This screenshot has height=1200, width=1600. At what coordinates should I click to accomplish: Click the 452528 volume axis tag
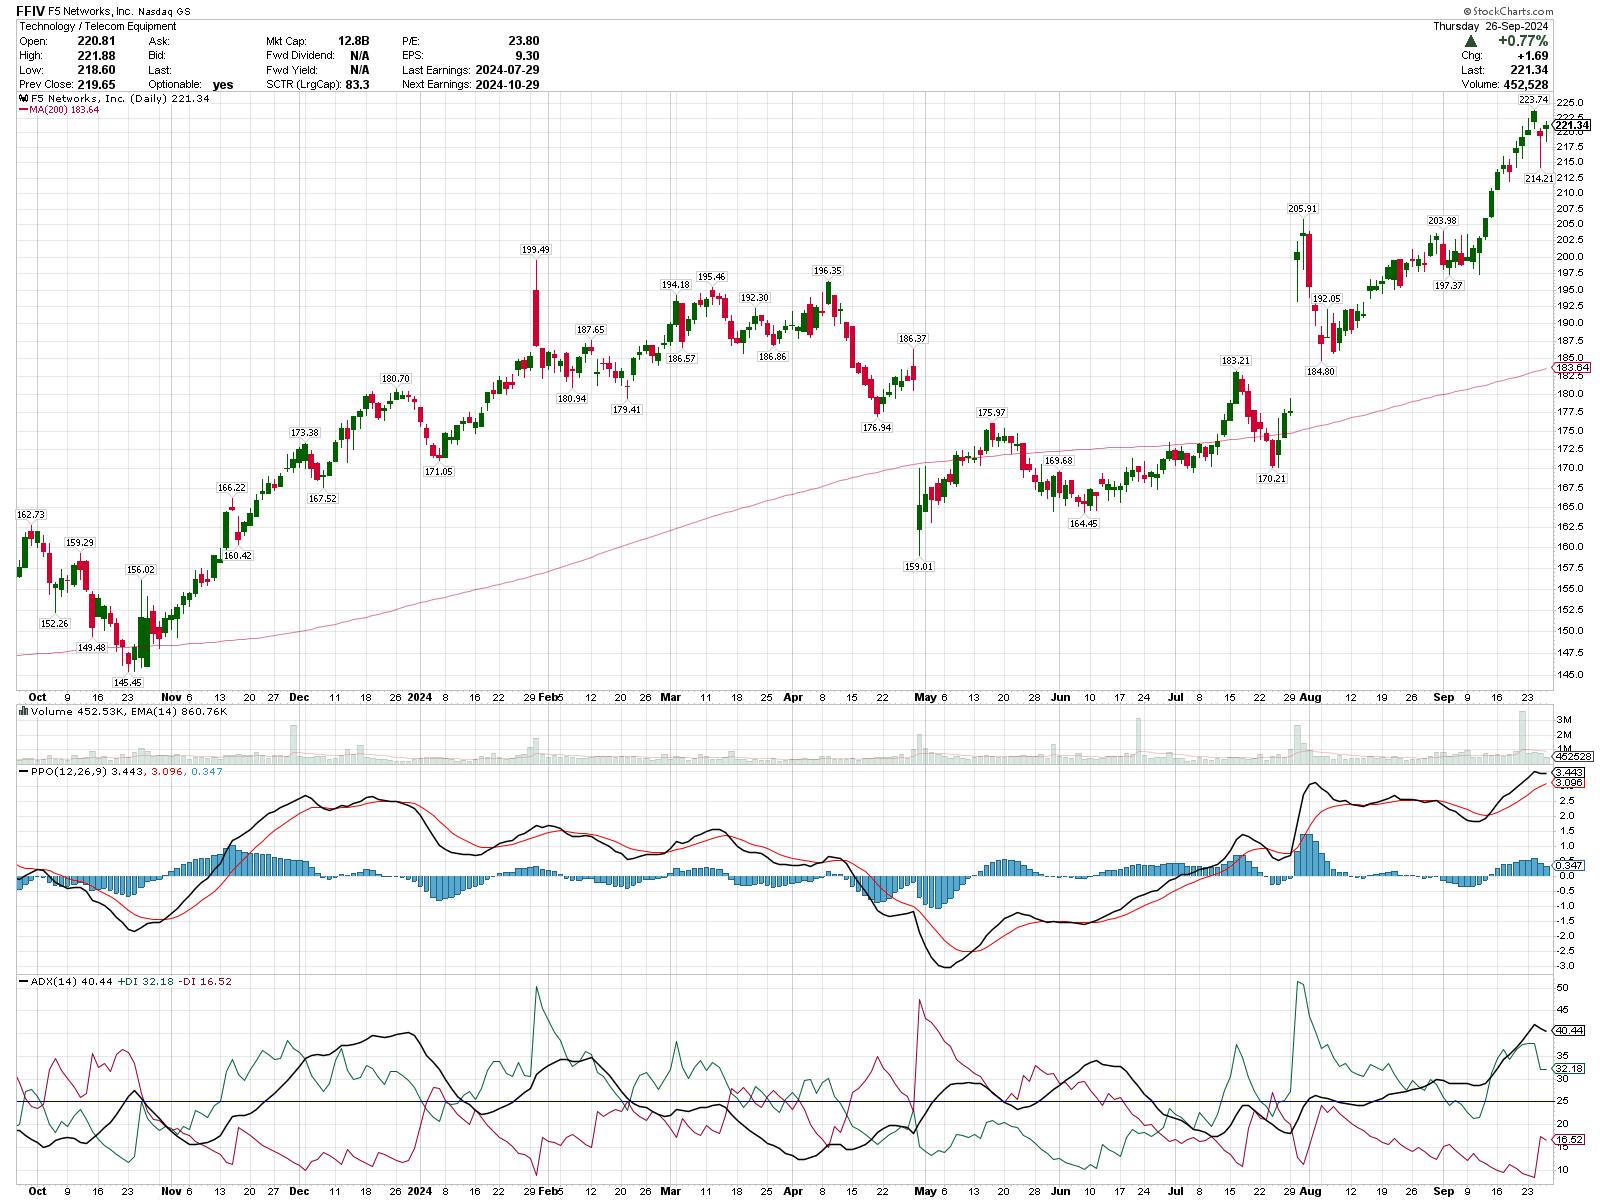click(1572, 757)
